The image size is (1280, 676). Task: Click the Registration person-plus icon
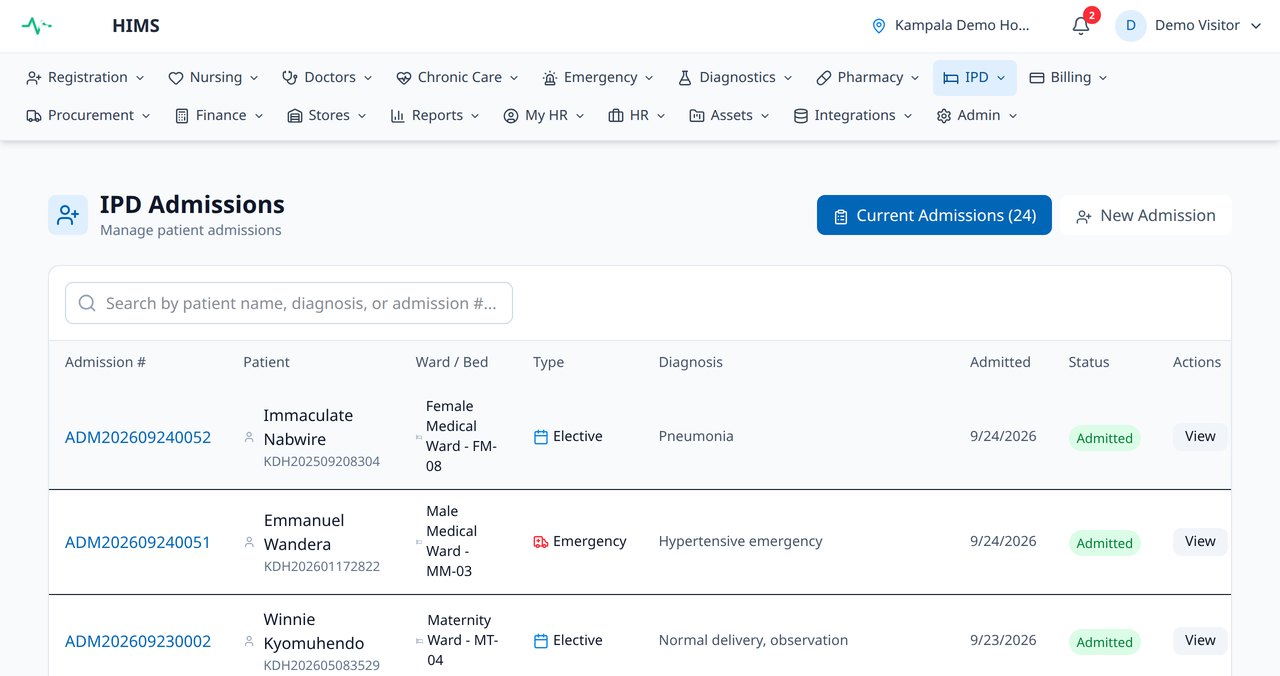[34, 78]
